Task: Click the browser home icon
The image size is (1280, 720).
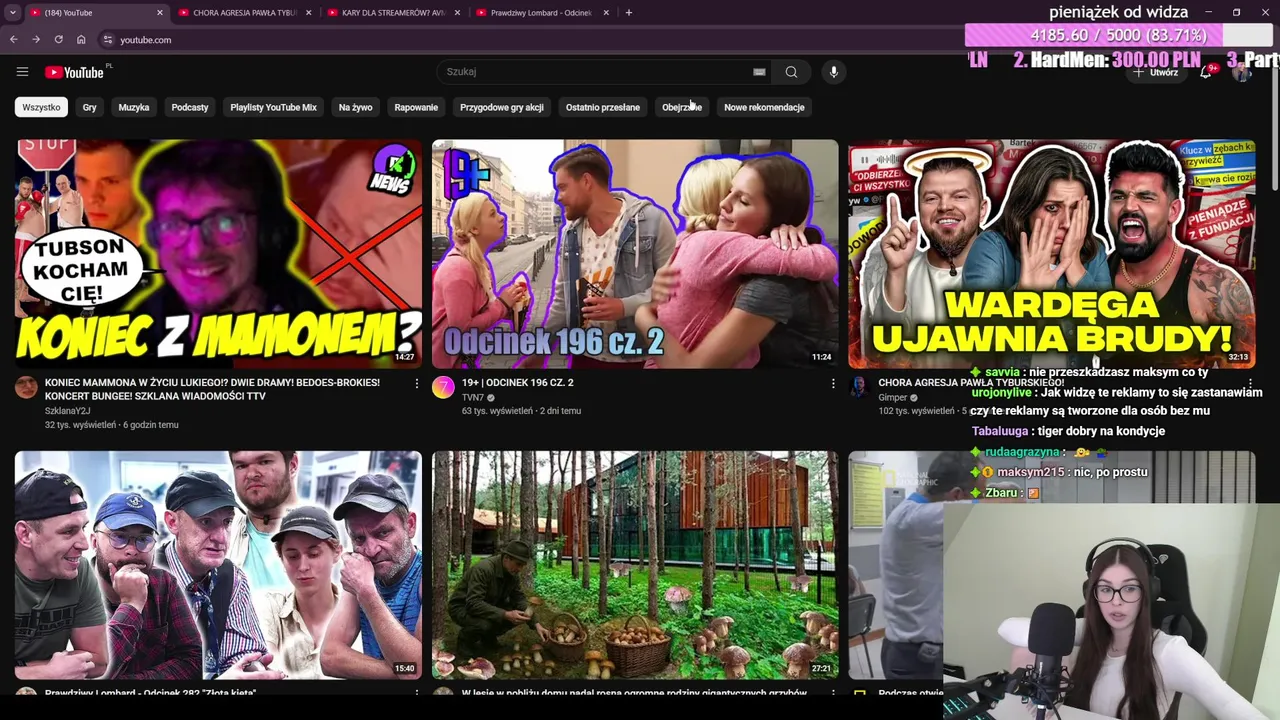Action: click(81, 40)
